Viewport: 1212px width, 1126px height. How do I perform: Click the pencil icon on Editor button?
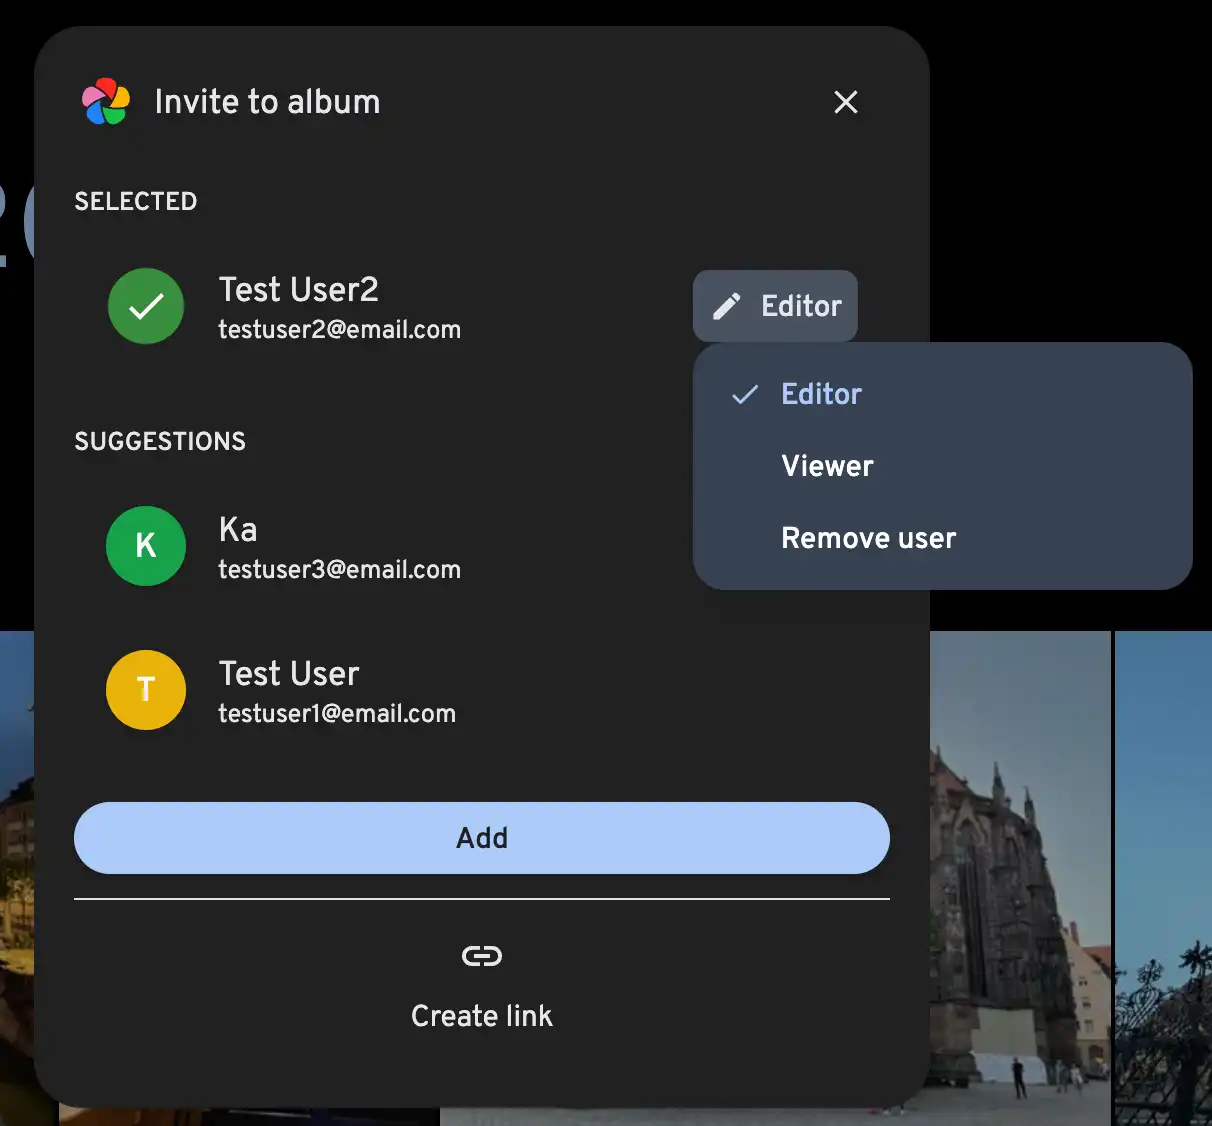click(727, 306)
